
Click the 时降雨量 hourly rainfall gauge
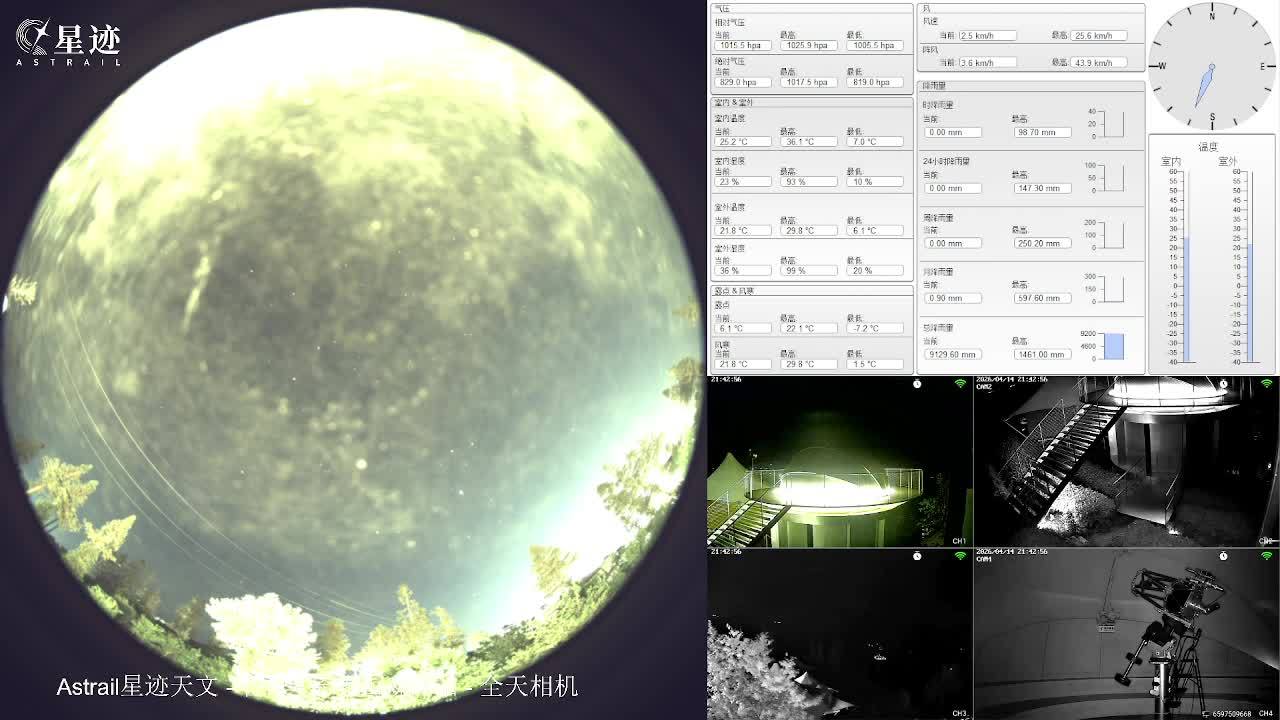tap(1114, 124)
